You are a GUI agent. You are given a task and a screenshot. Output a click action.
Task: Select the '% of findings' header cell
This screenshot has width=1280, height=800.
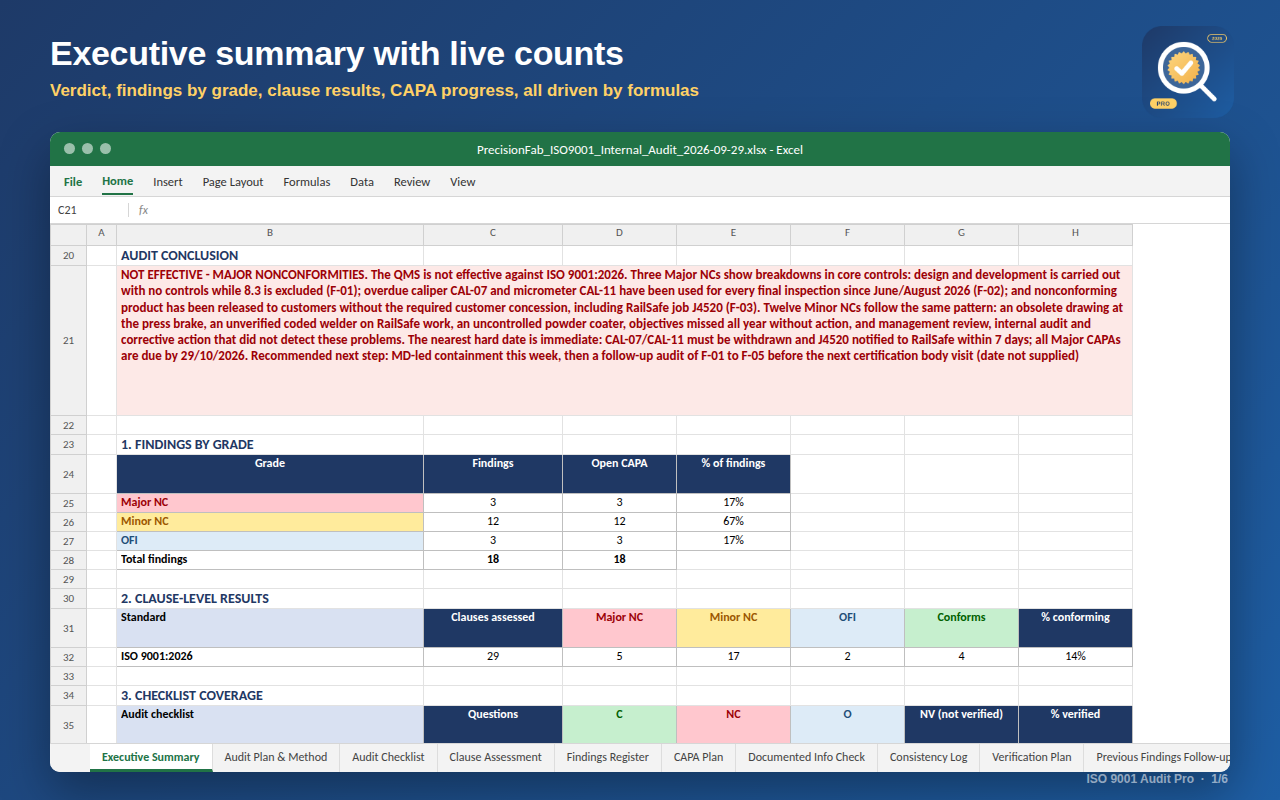pyautogui.click(x=733, y=474)
